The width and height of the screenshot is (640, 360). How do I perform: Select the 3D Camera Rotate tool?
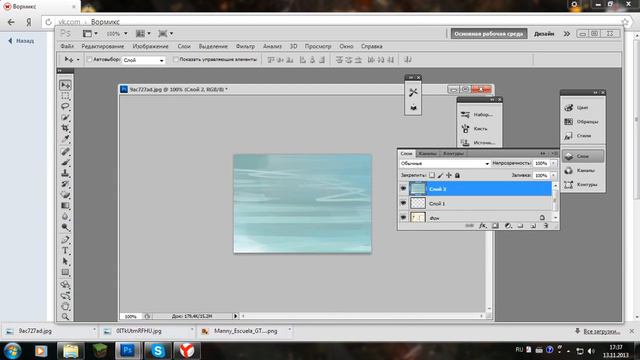[x=65, y=296]
